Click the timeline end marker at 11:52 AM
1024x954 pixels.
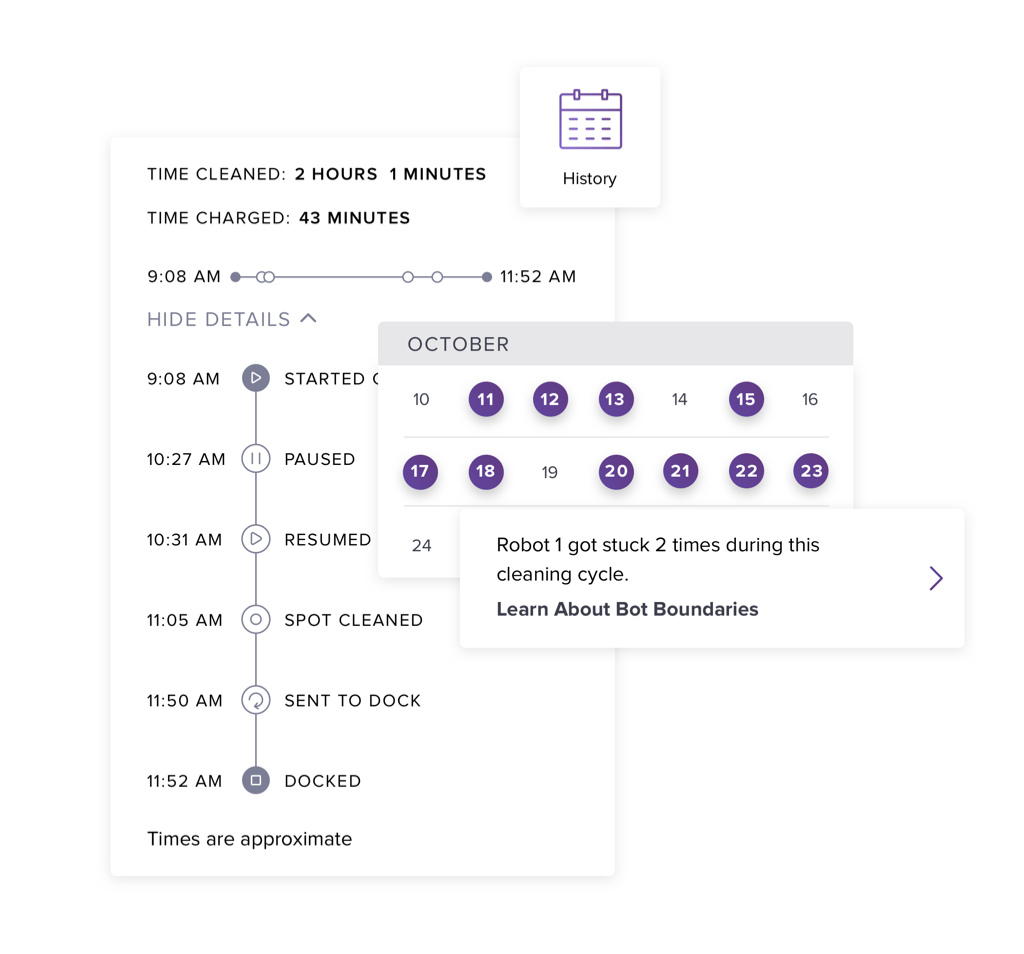[x=487, y=277]
